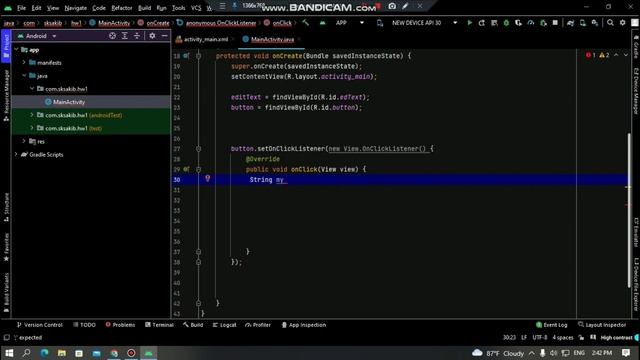Viewport: 640px width, 360px height.
Task: Click the editor vertical scrollbar thumb
Action: click(x=629, y=211)
